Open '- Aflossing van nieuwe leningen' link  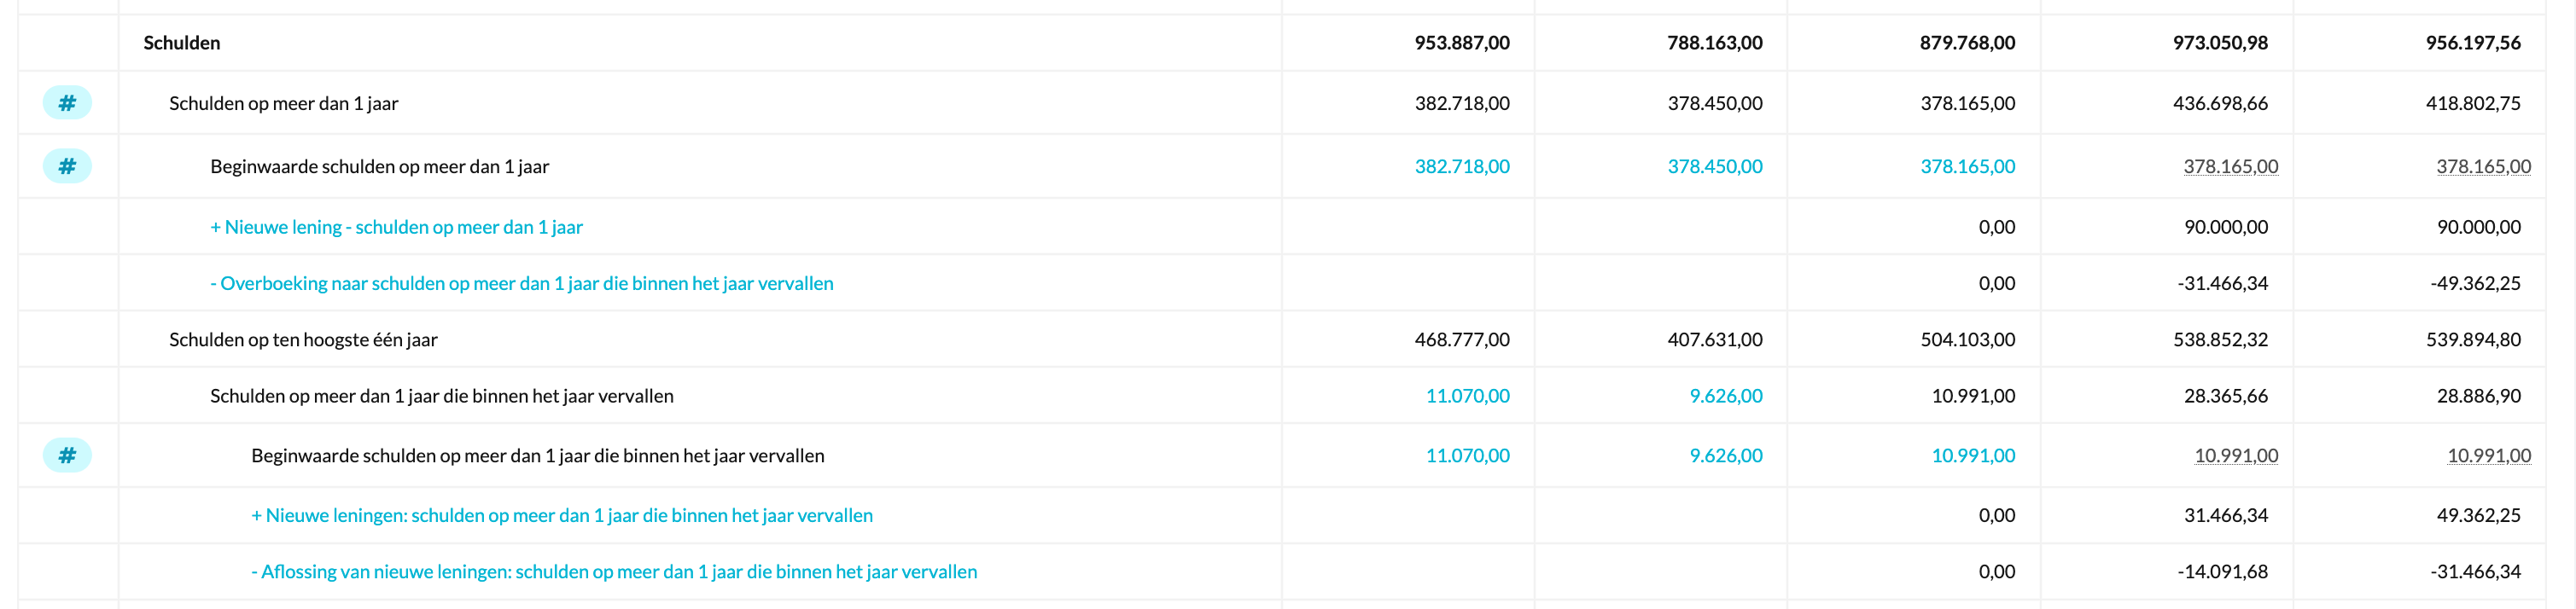point(614,571)
